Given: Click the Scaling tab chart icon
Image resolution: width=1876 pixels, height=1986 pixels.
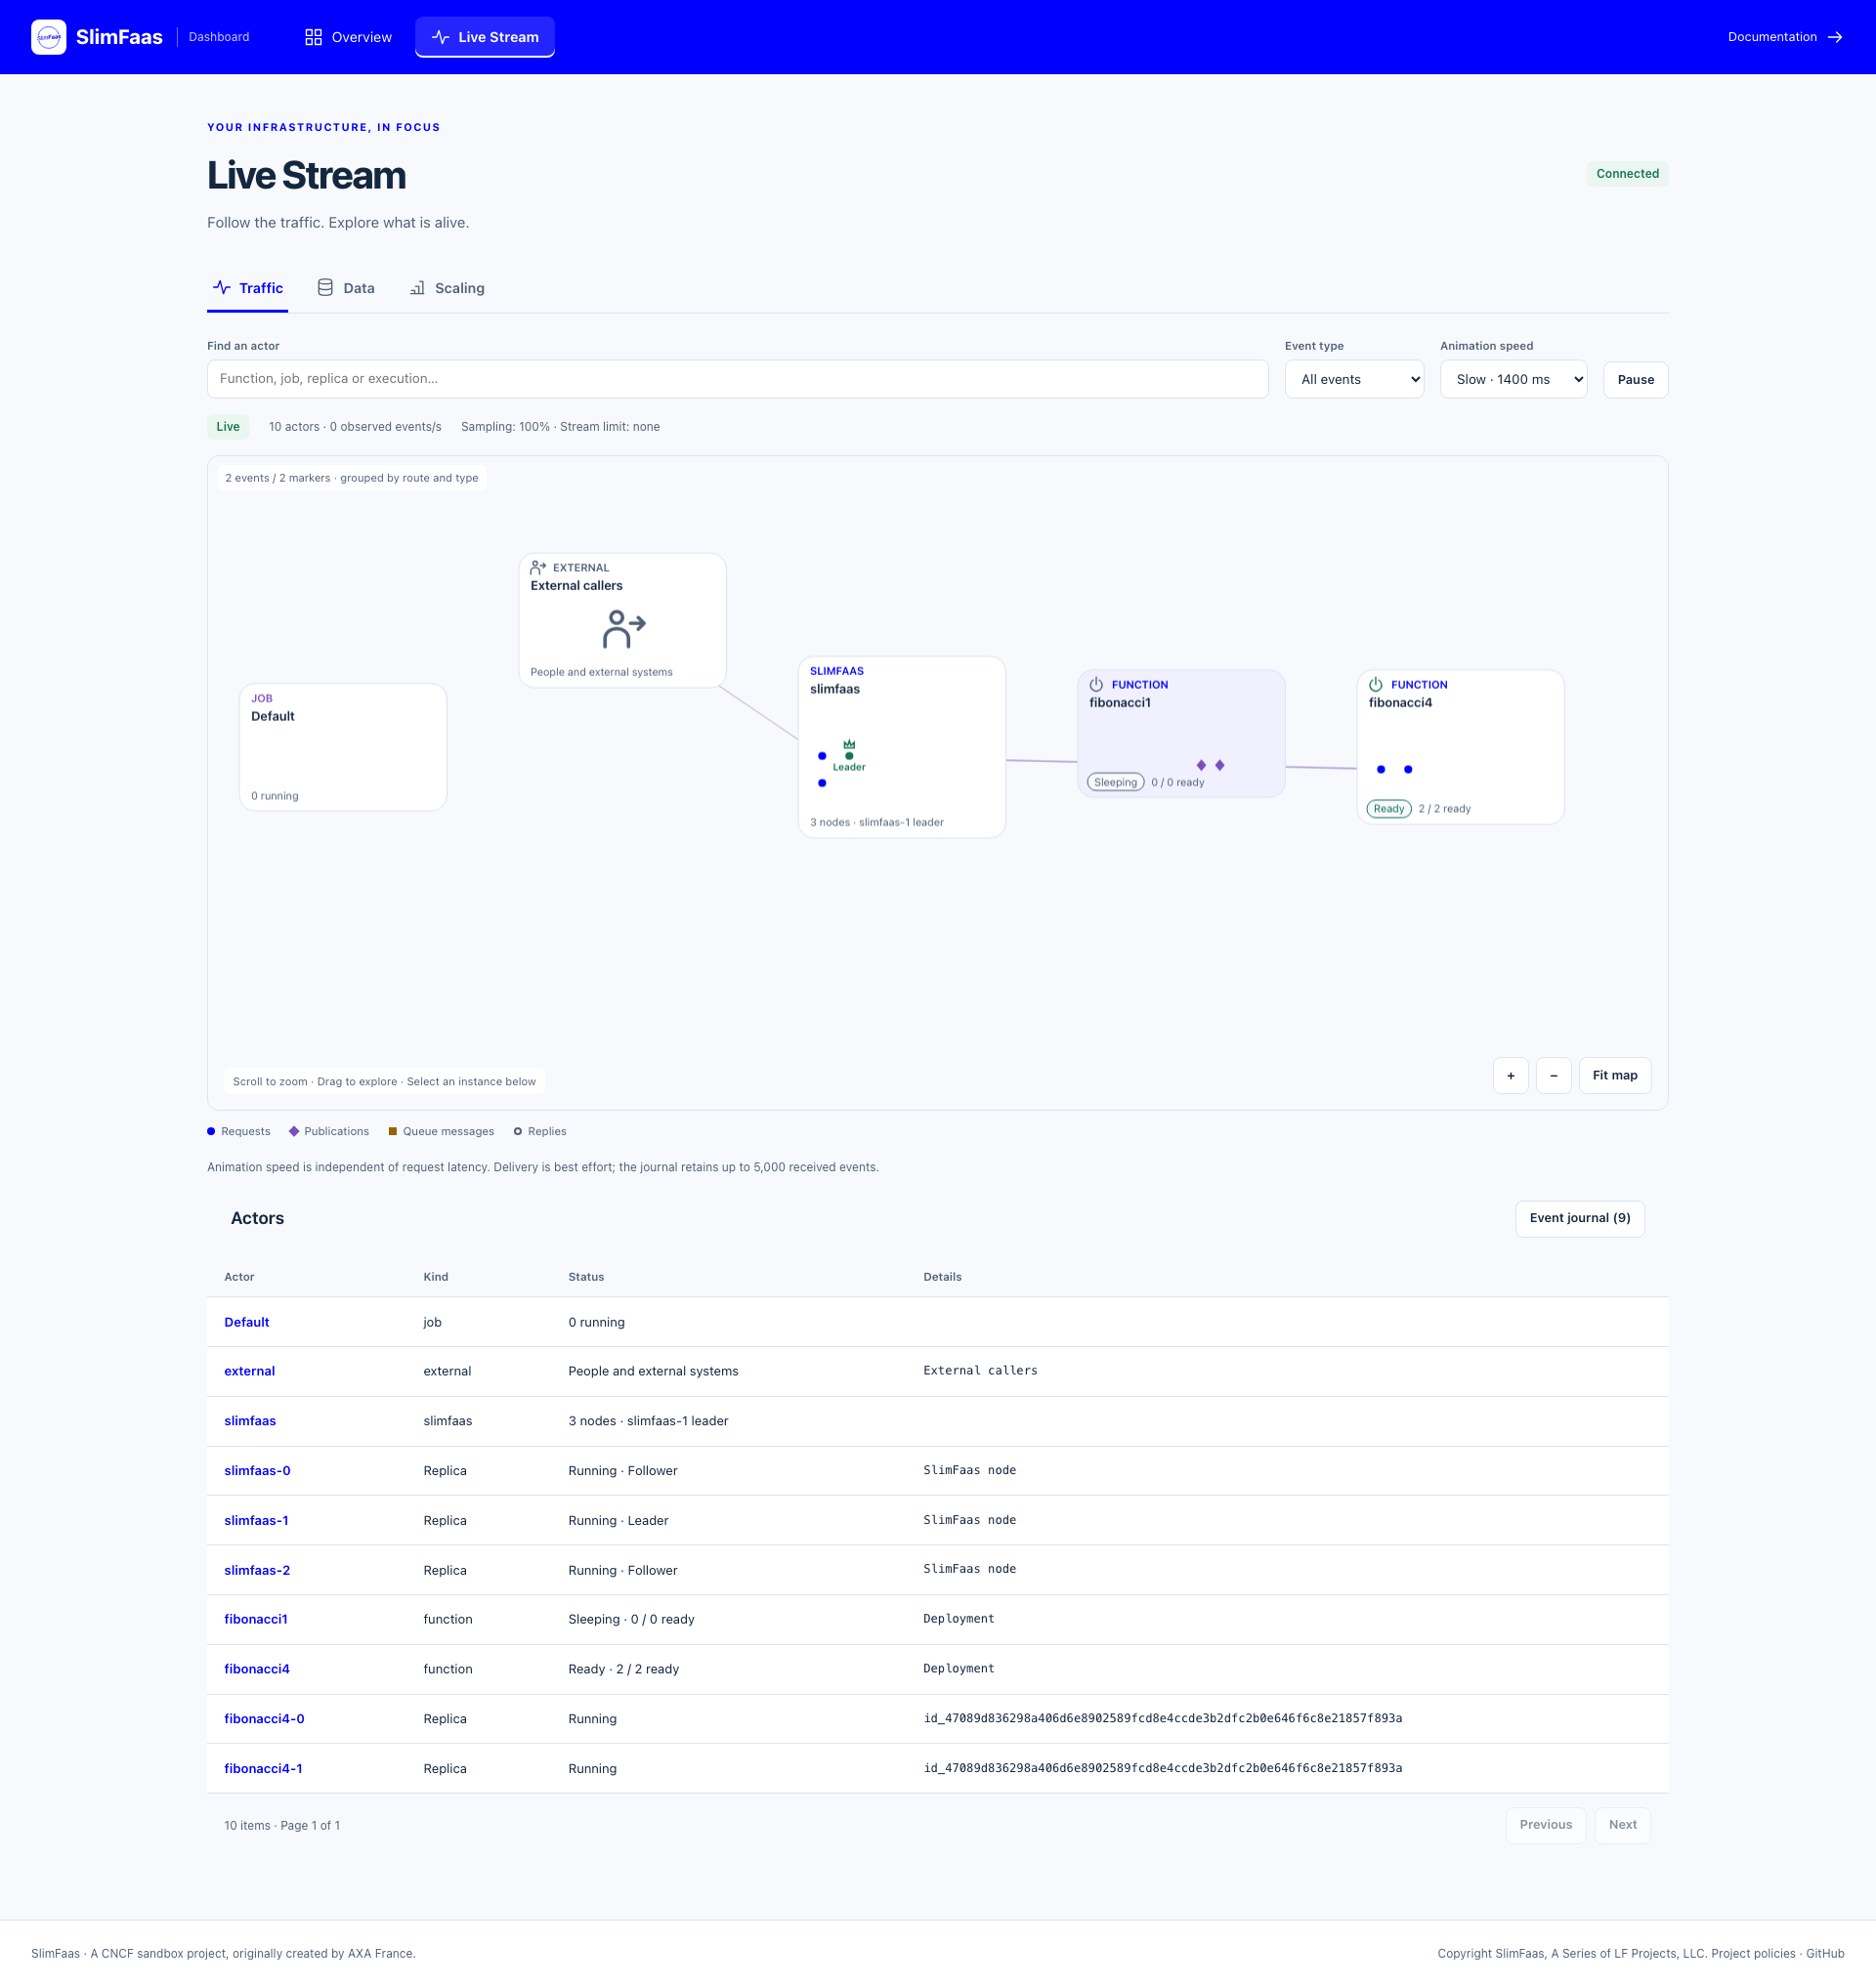Looking at the screenshot, I should coord(417,288).
